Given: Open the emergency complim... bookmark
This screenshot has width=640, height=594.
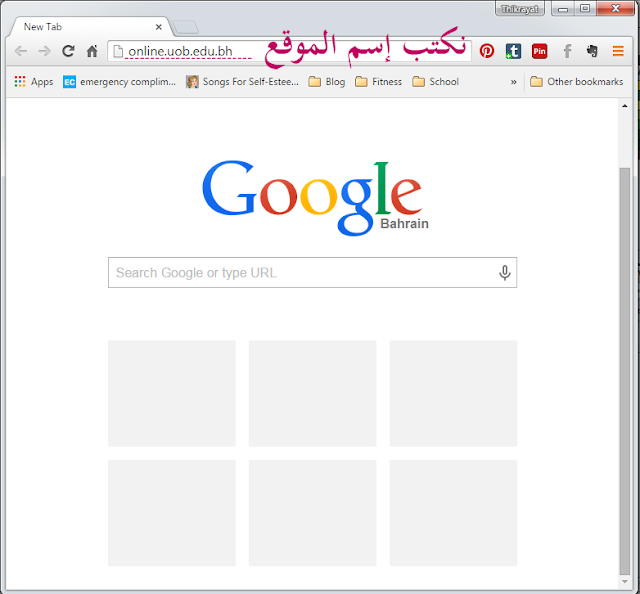Looking at the screenshot, I should point(120,82).
